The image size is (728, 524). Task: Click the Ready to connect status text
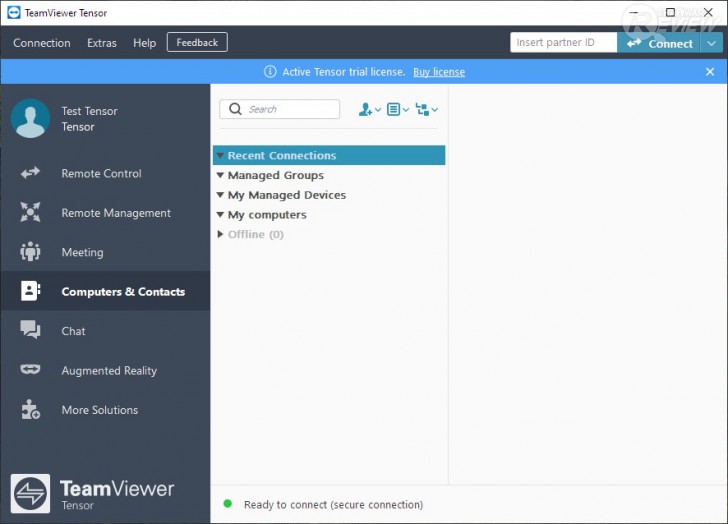[x=333, y=505]
